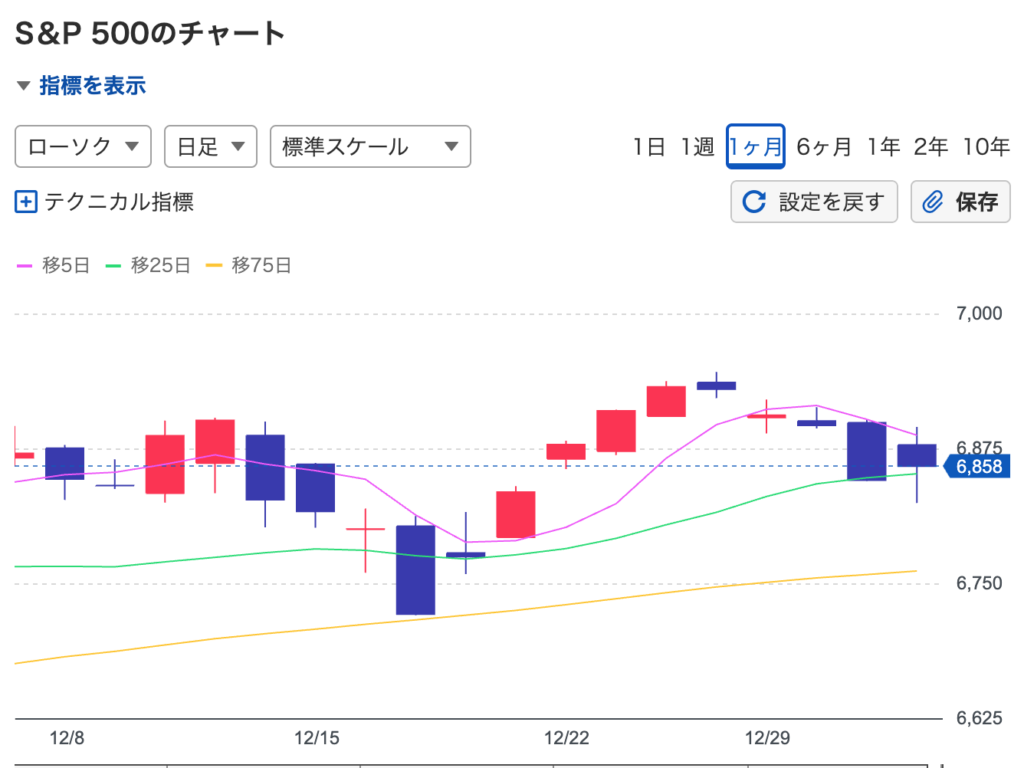
Task: Switch to the 2年 time range
Action: pos(930,147)
